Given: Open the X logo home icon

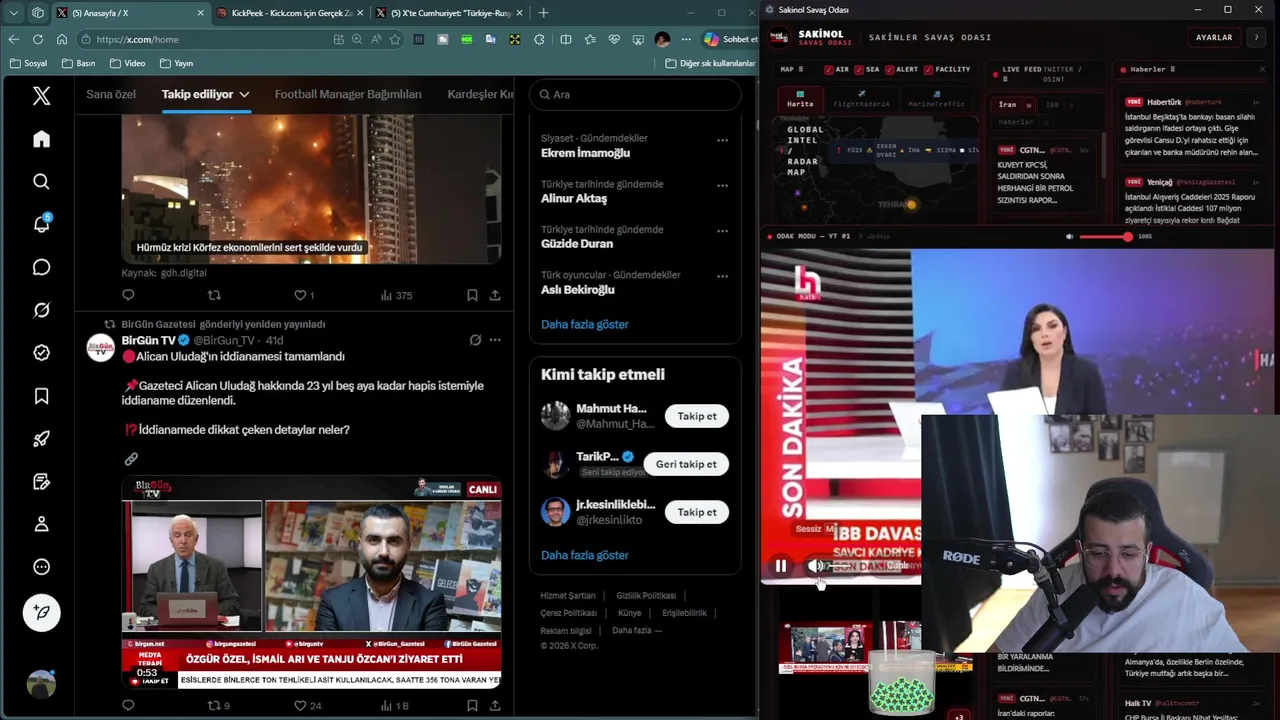Looking at the screenshot, I should (41, 96).
